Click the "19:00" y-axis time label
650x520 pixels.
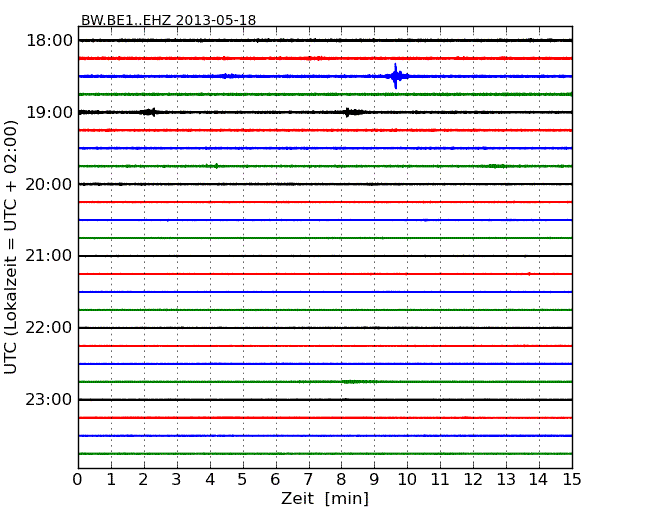(x=49, y=112)
